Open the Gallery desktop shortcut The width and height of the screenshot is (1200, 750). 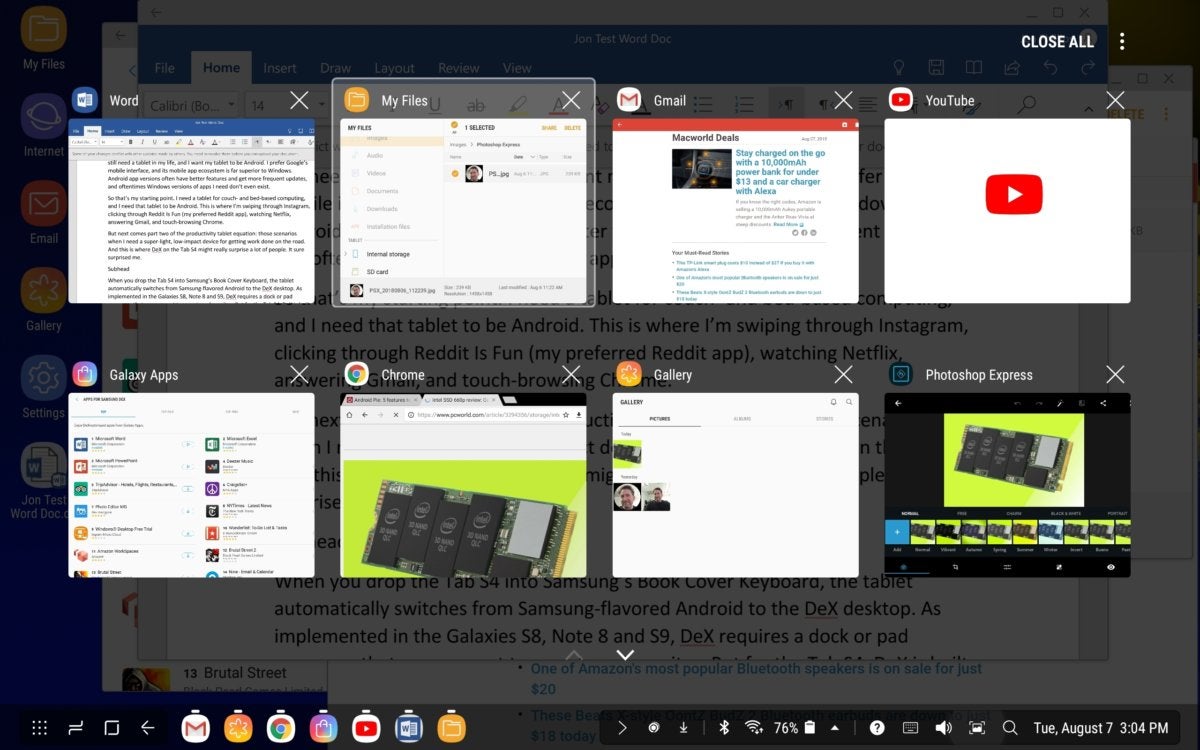(x=44, y=300)
